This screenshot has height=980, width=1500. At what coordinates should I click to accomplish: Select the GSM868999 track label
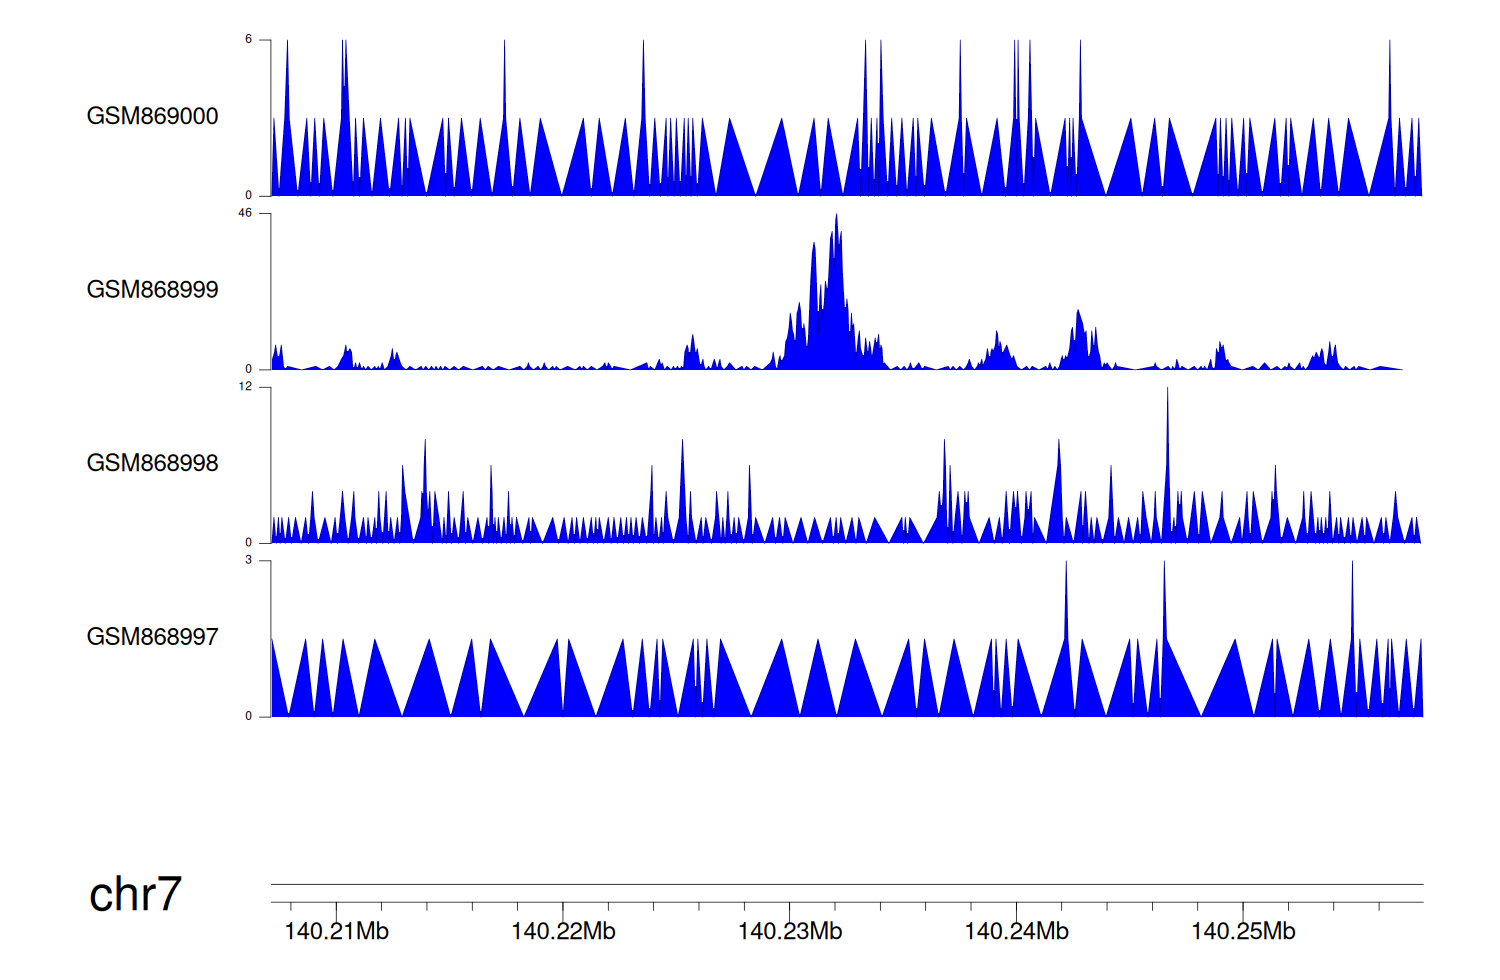[x=152, y=290]
